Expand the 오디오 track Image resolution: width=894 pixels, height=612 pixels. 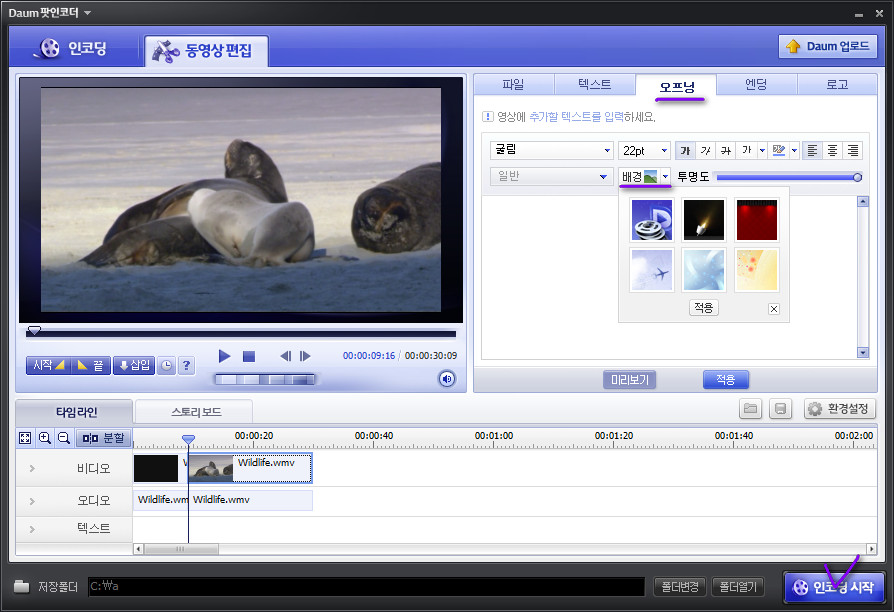(x=32, y=501)
